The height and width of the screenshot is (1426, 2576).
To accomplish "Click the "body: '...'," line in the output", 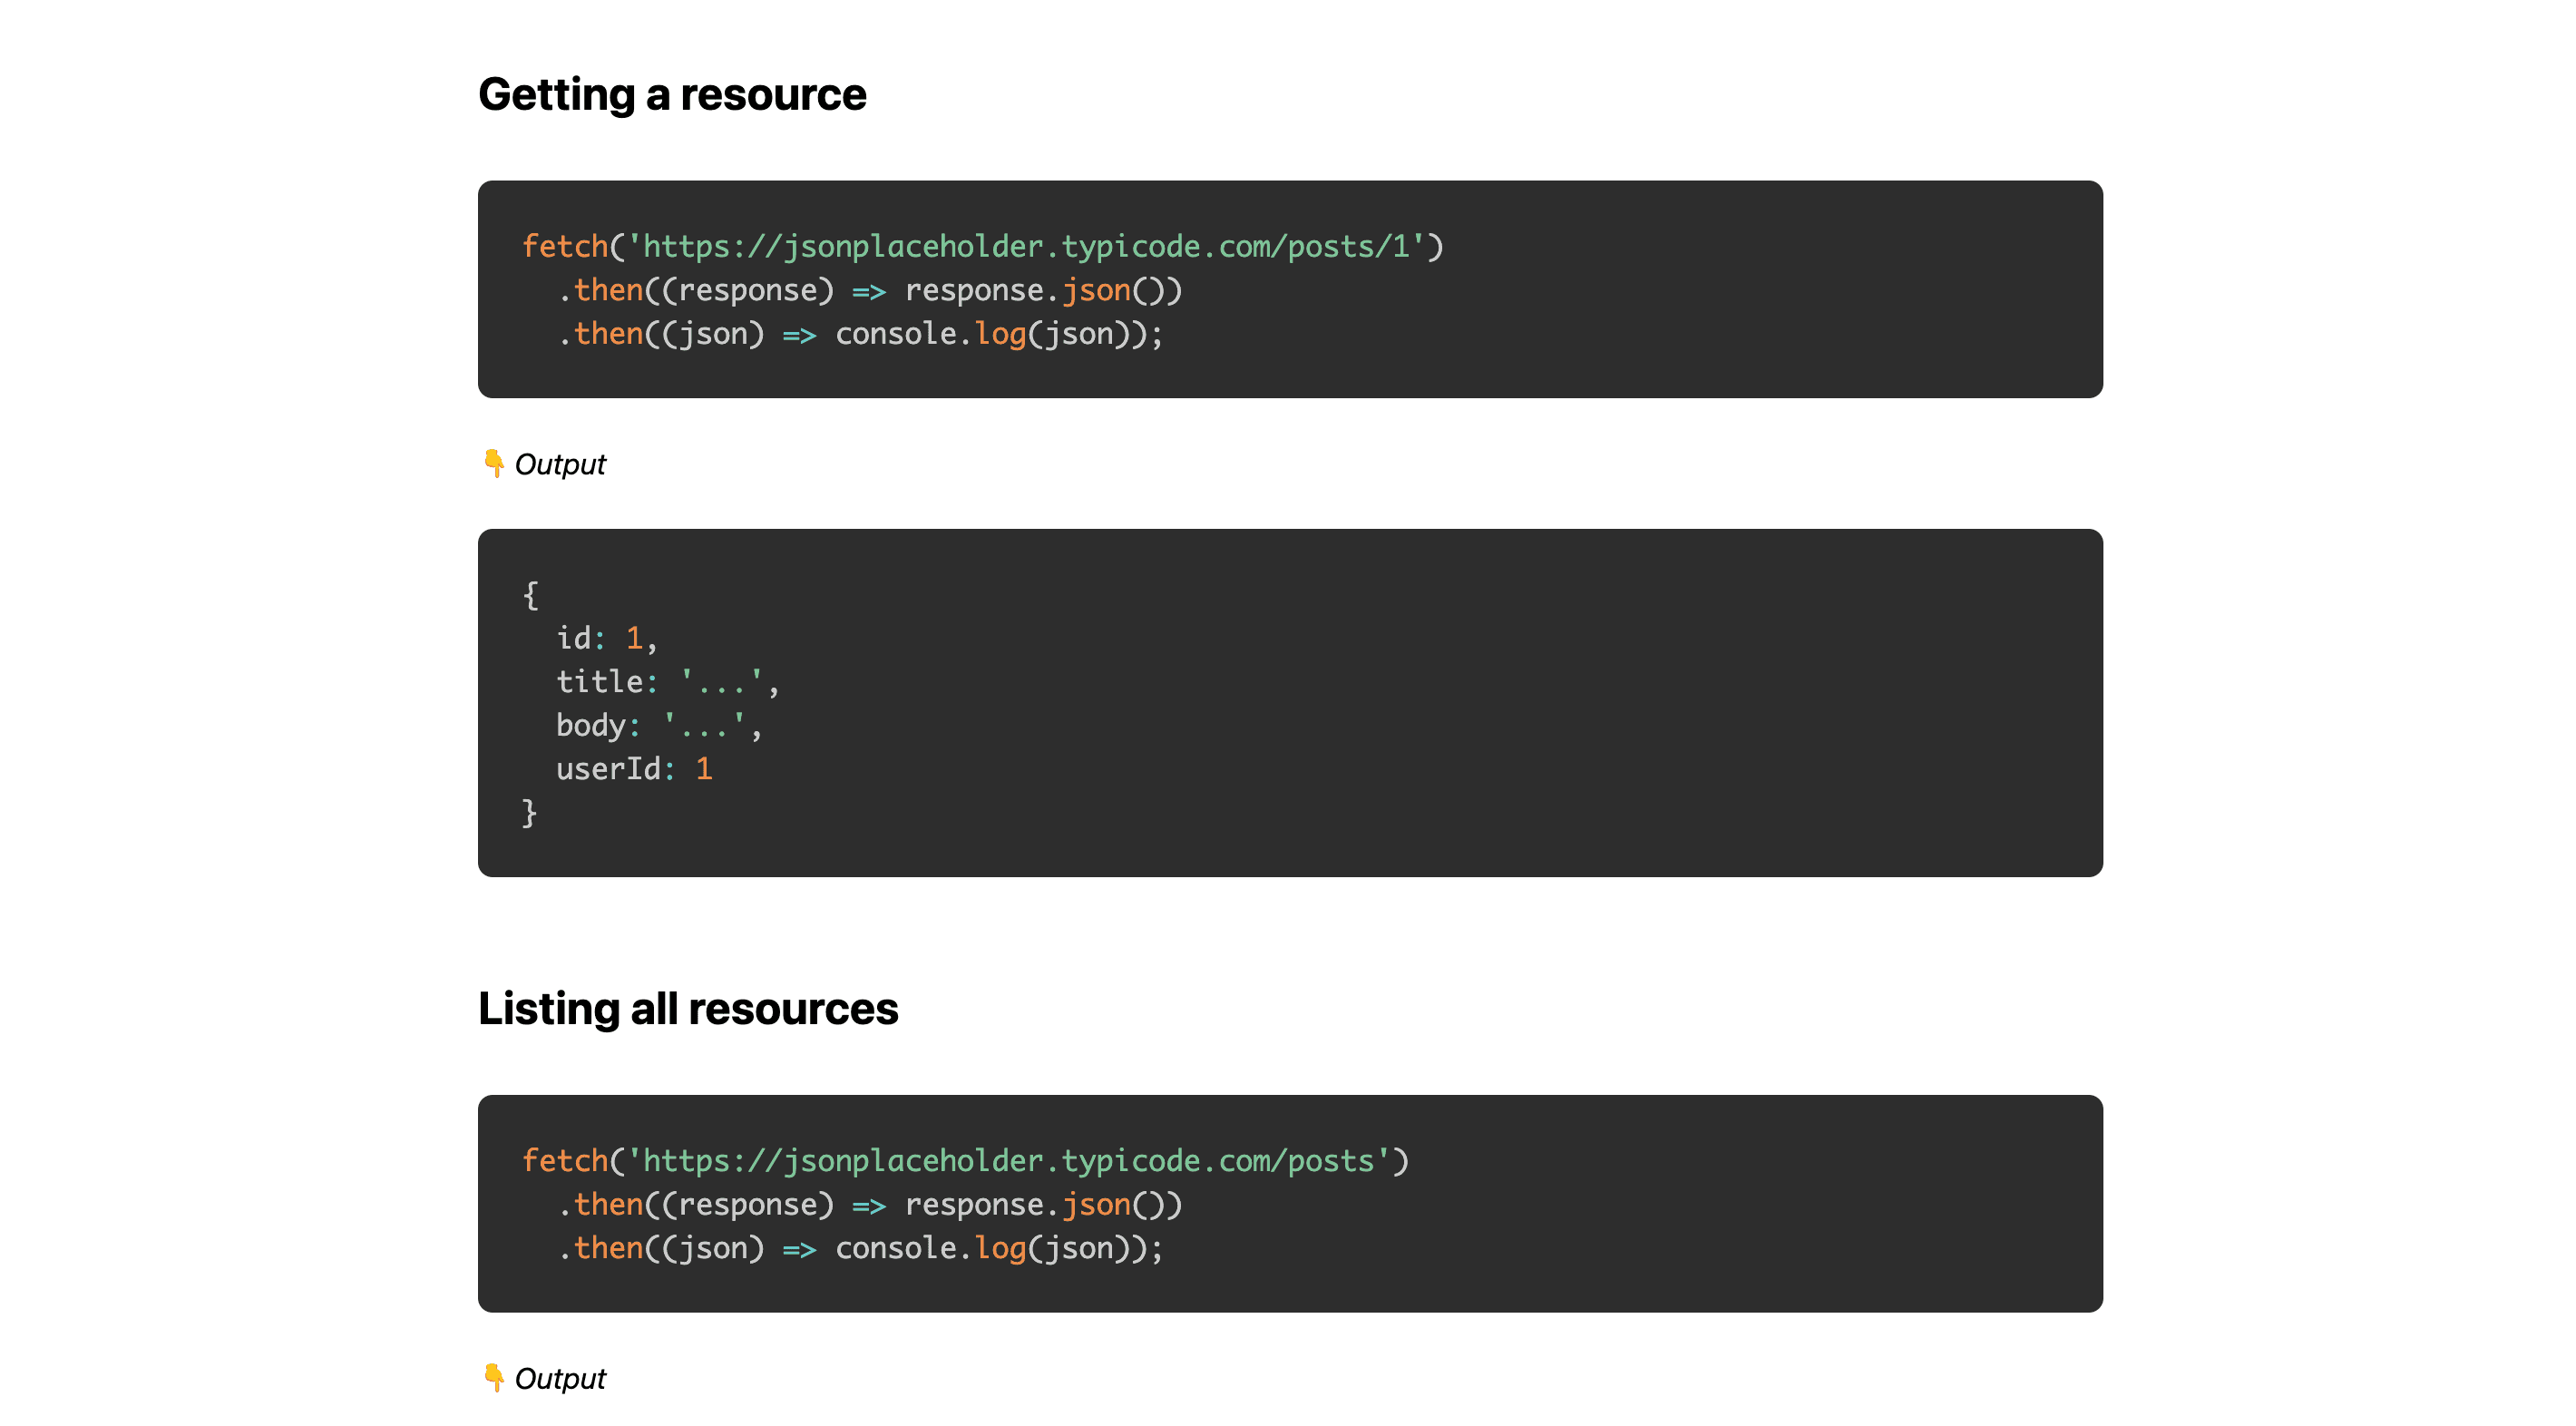I will tap(659, 725).
